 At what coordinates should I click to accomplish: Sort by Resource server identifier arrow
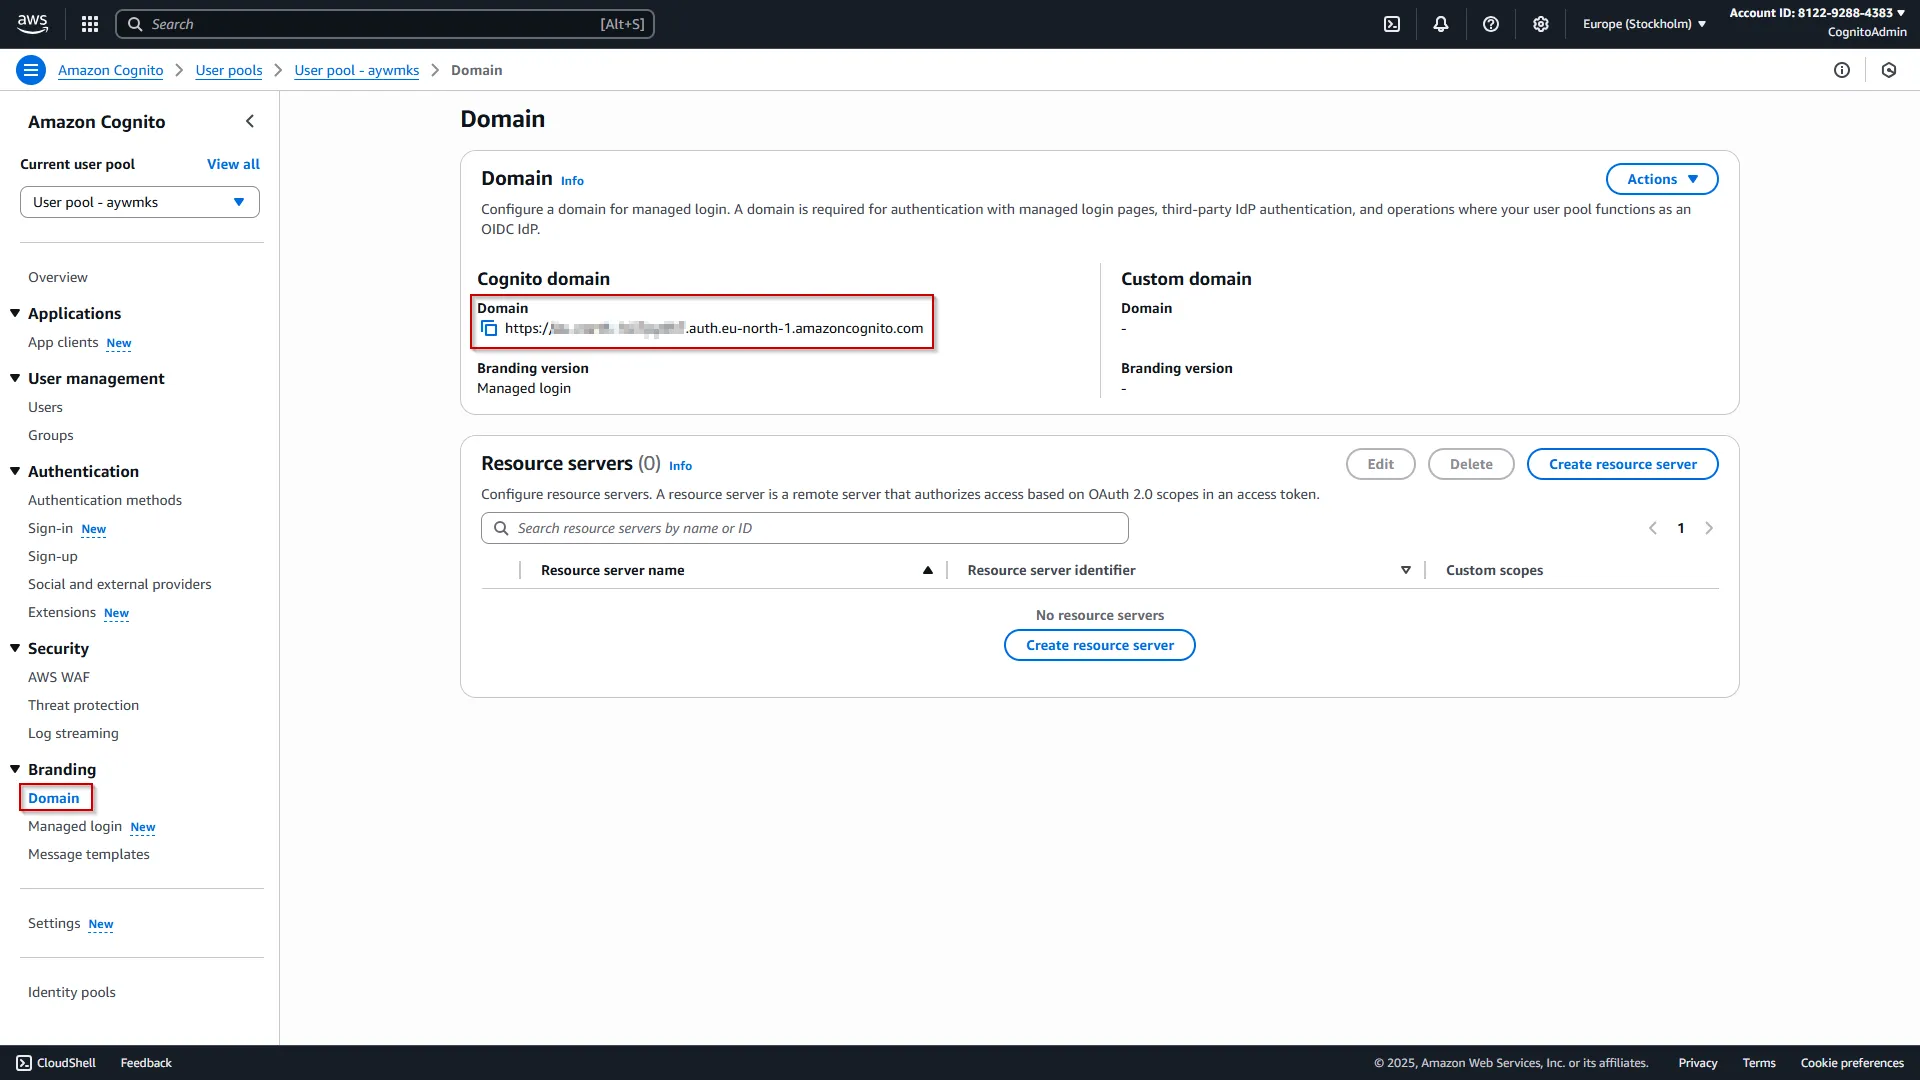(1406, 570)
